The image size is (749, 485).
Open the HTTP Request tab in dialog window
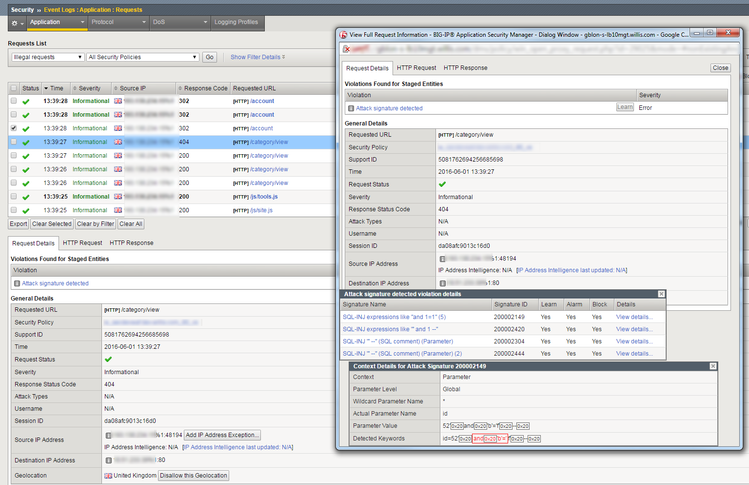tap(417, 67)
